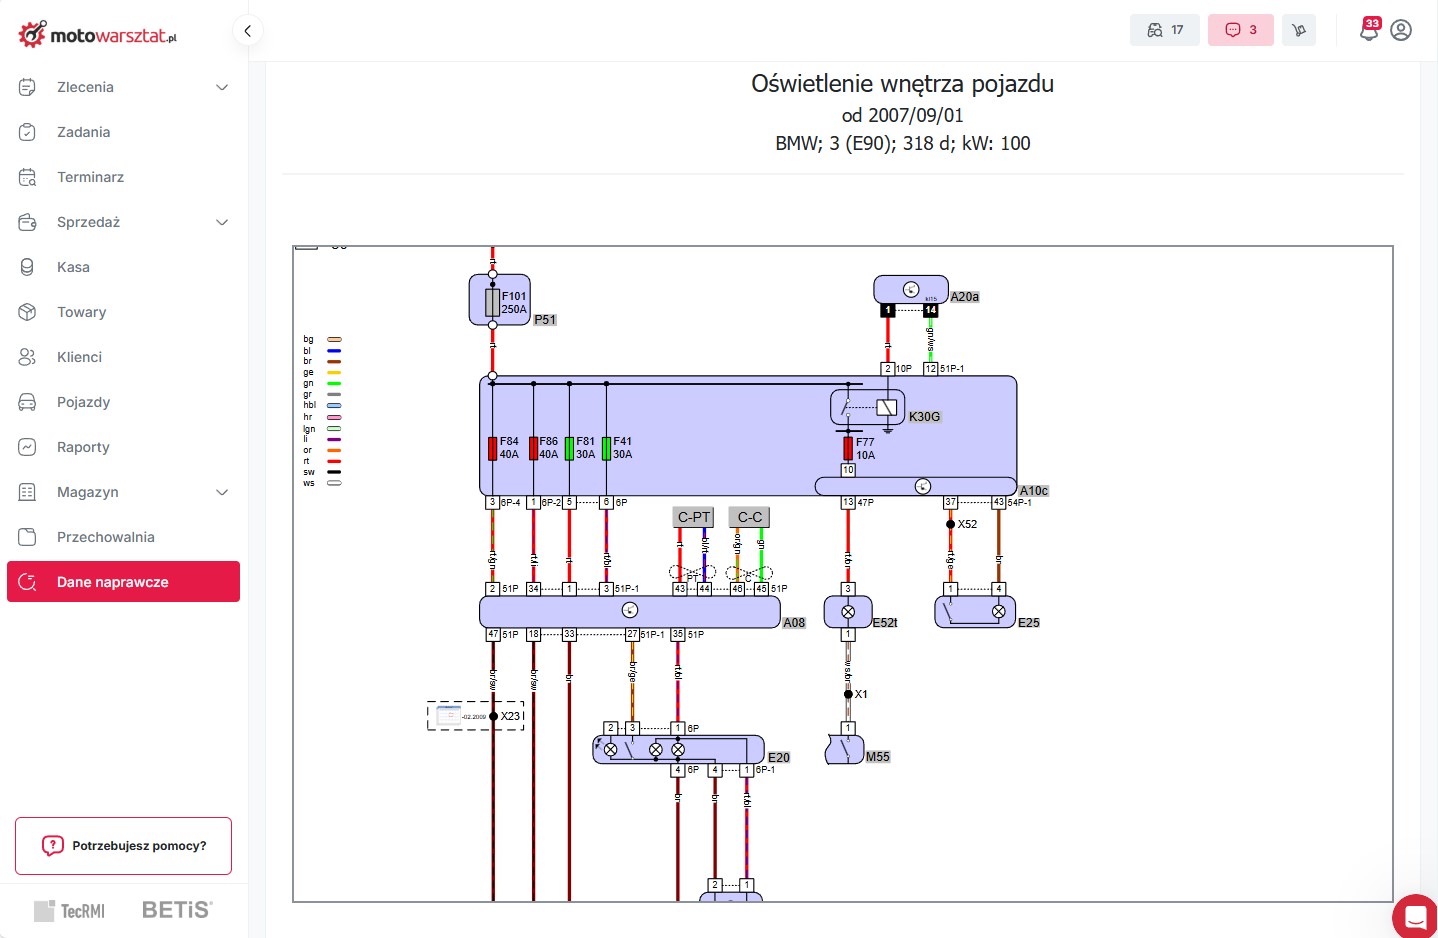Open Klienci from the sidebar

(79, 357)
